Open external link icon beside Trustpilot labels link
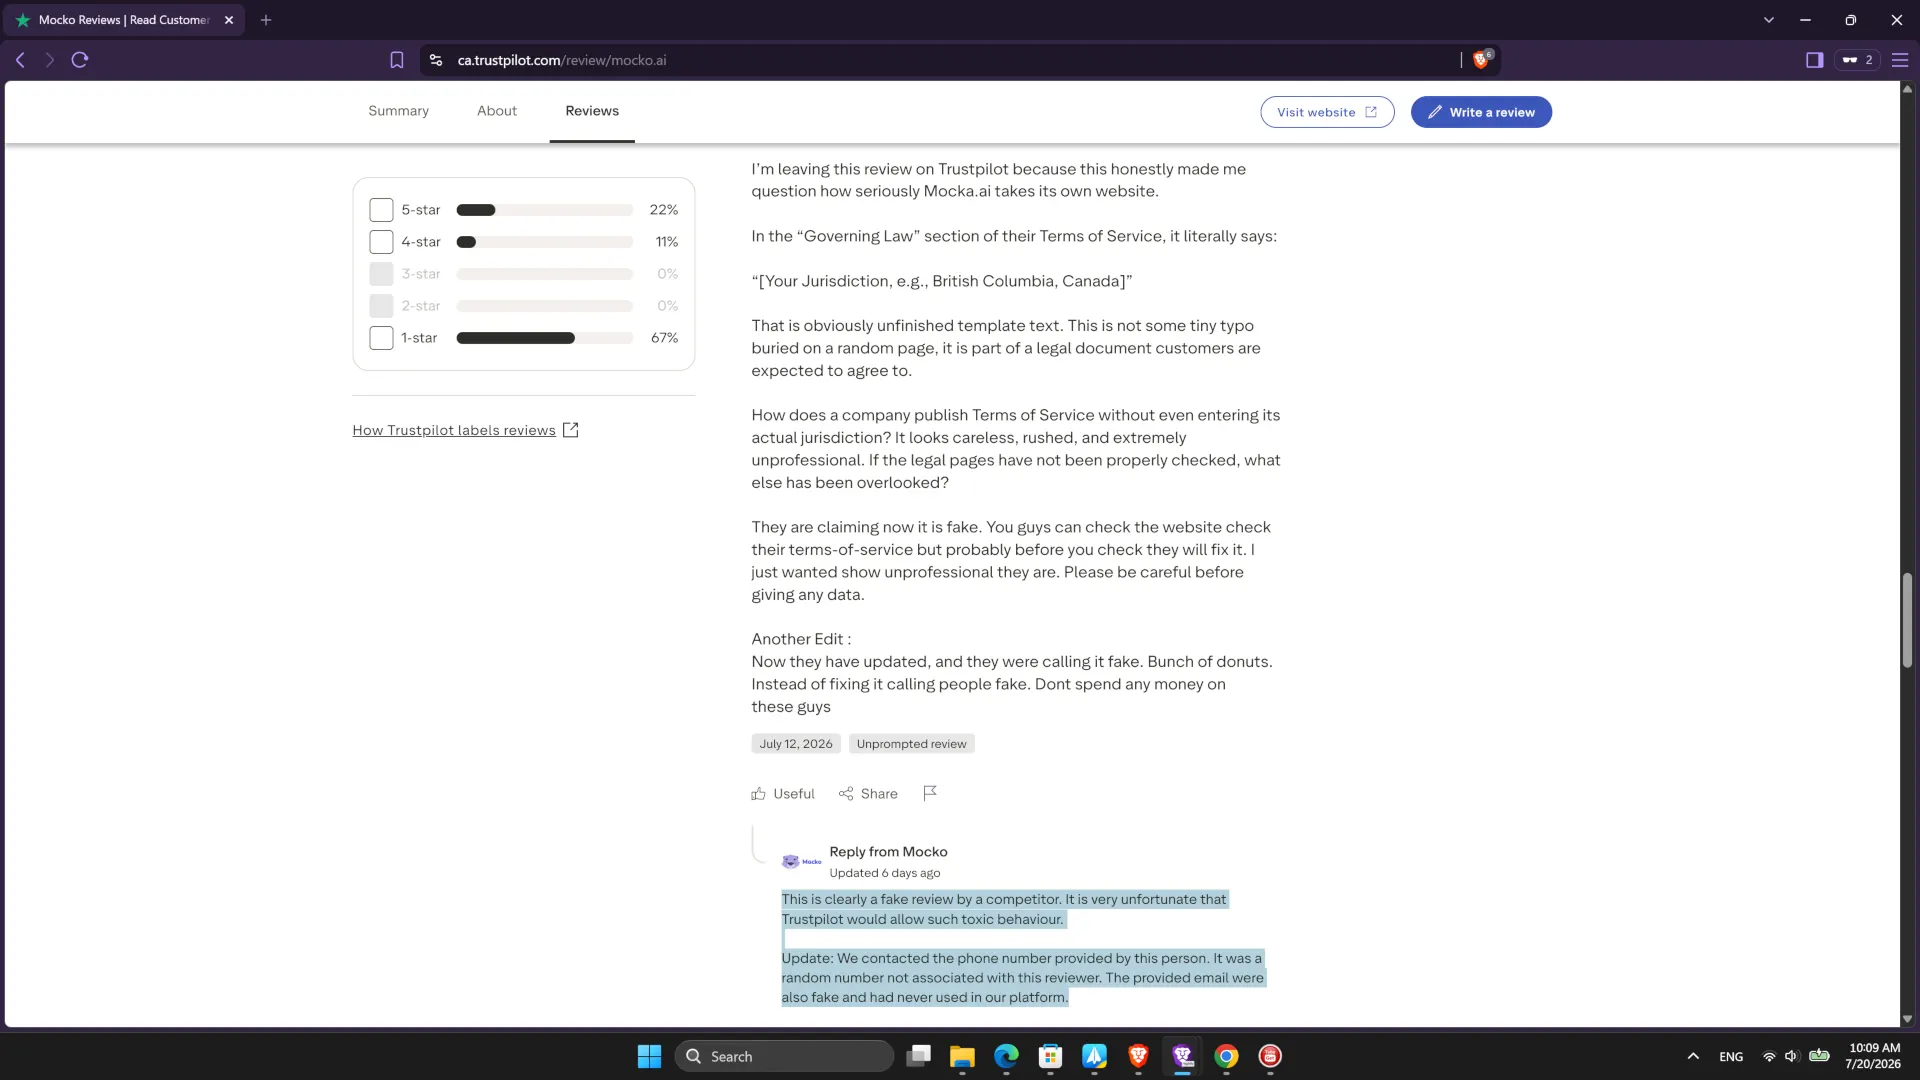The width and height of the screenshot is (1920, 1080). point(571,430)
